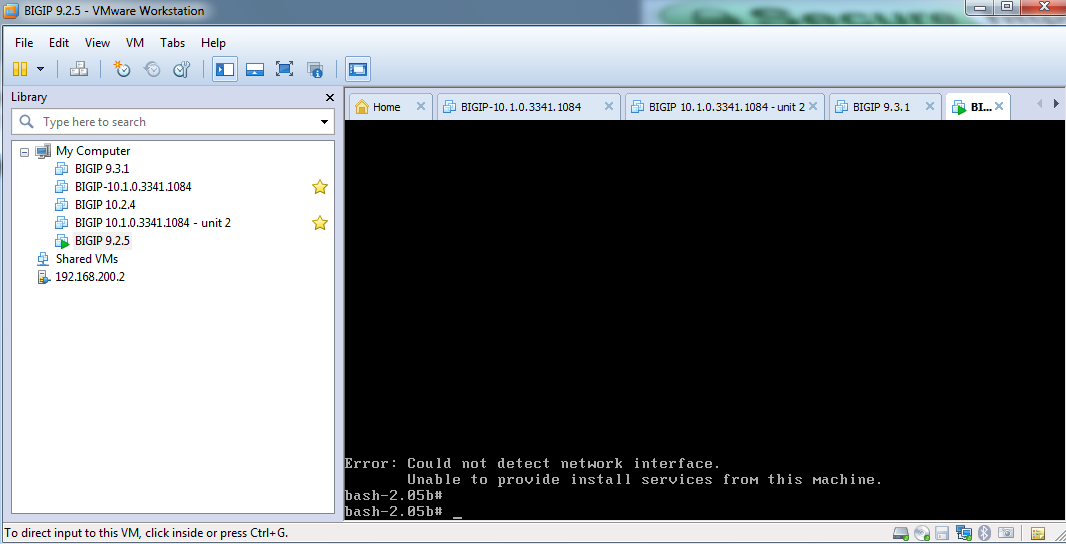
Task: Select the 192.168.200.2 server entry
Action: point(90,277)
